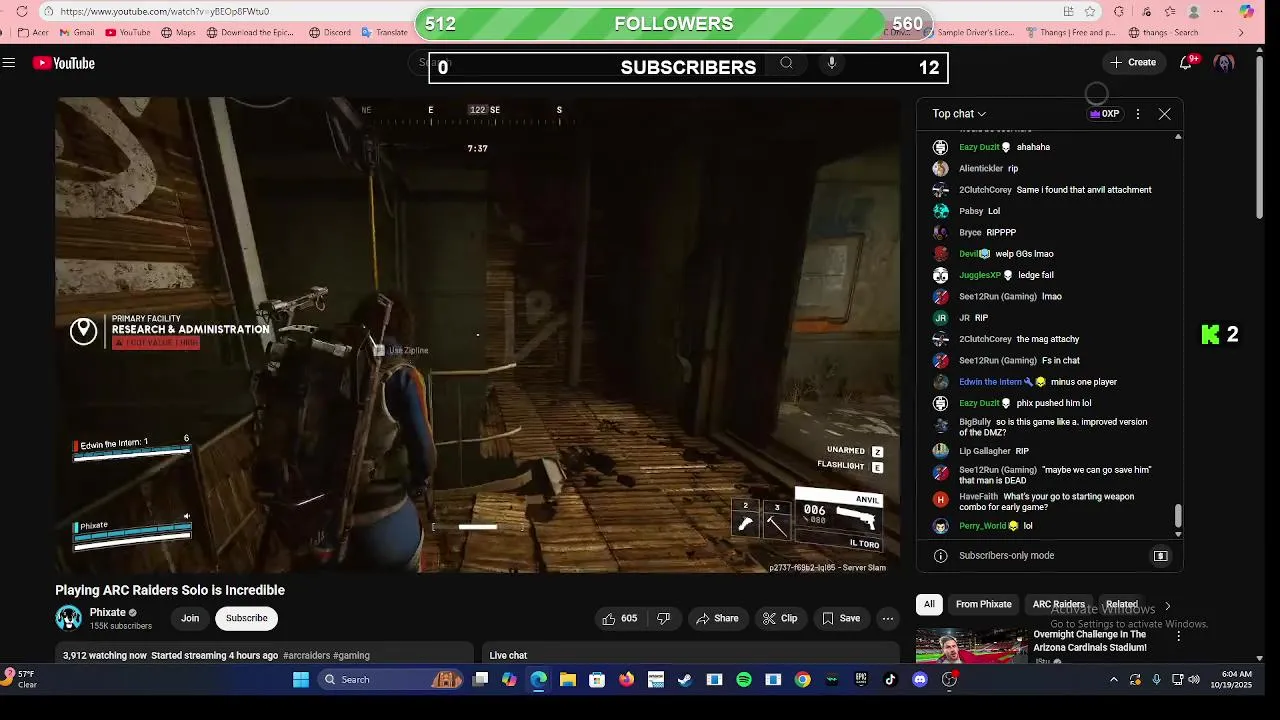Share the video

point(717,618)
